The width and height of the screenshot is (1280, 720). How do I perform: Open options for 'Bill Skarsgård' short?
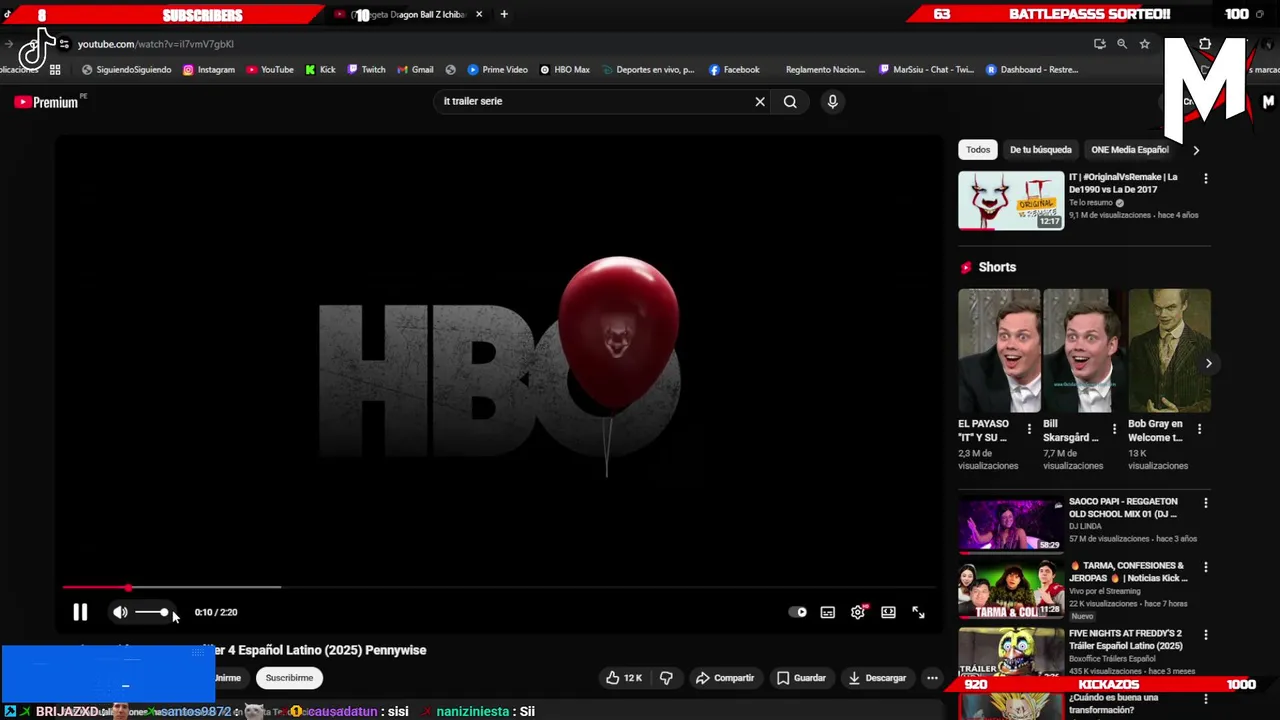[x=1114, y=429]
